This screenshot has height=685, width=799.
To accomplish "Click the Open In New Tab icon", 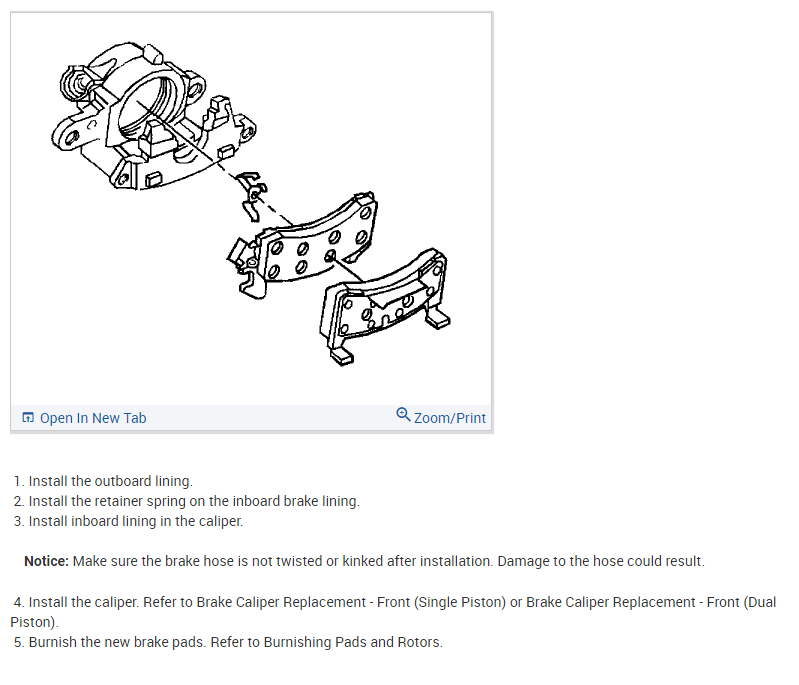I will point(28,418).
